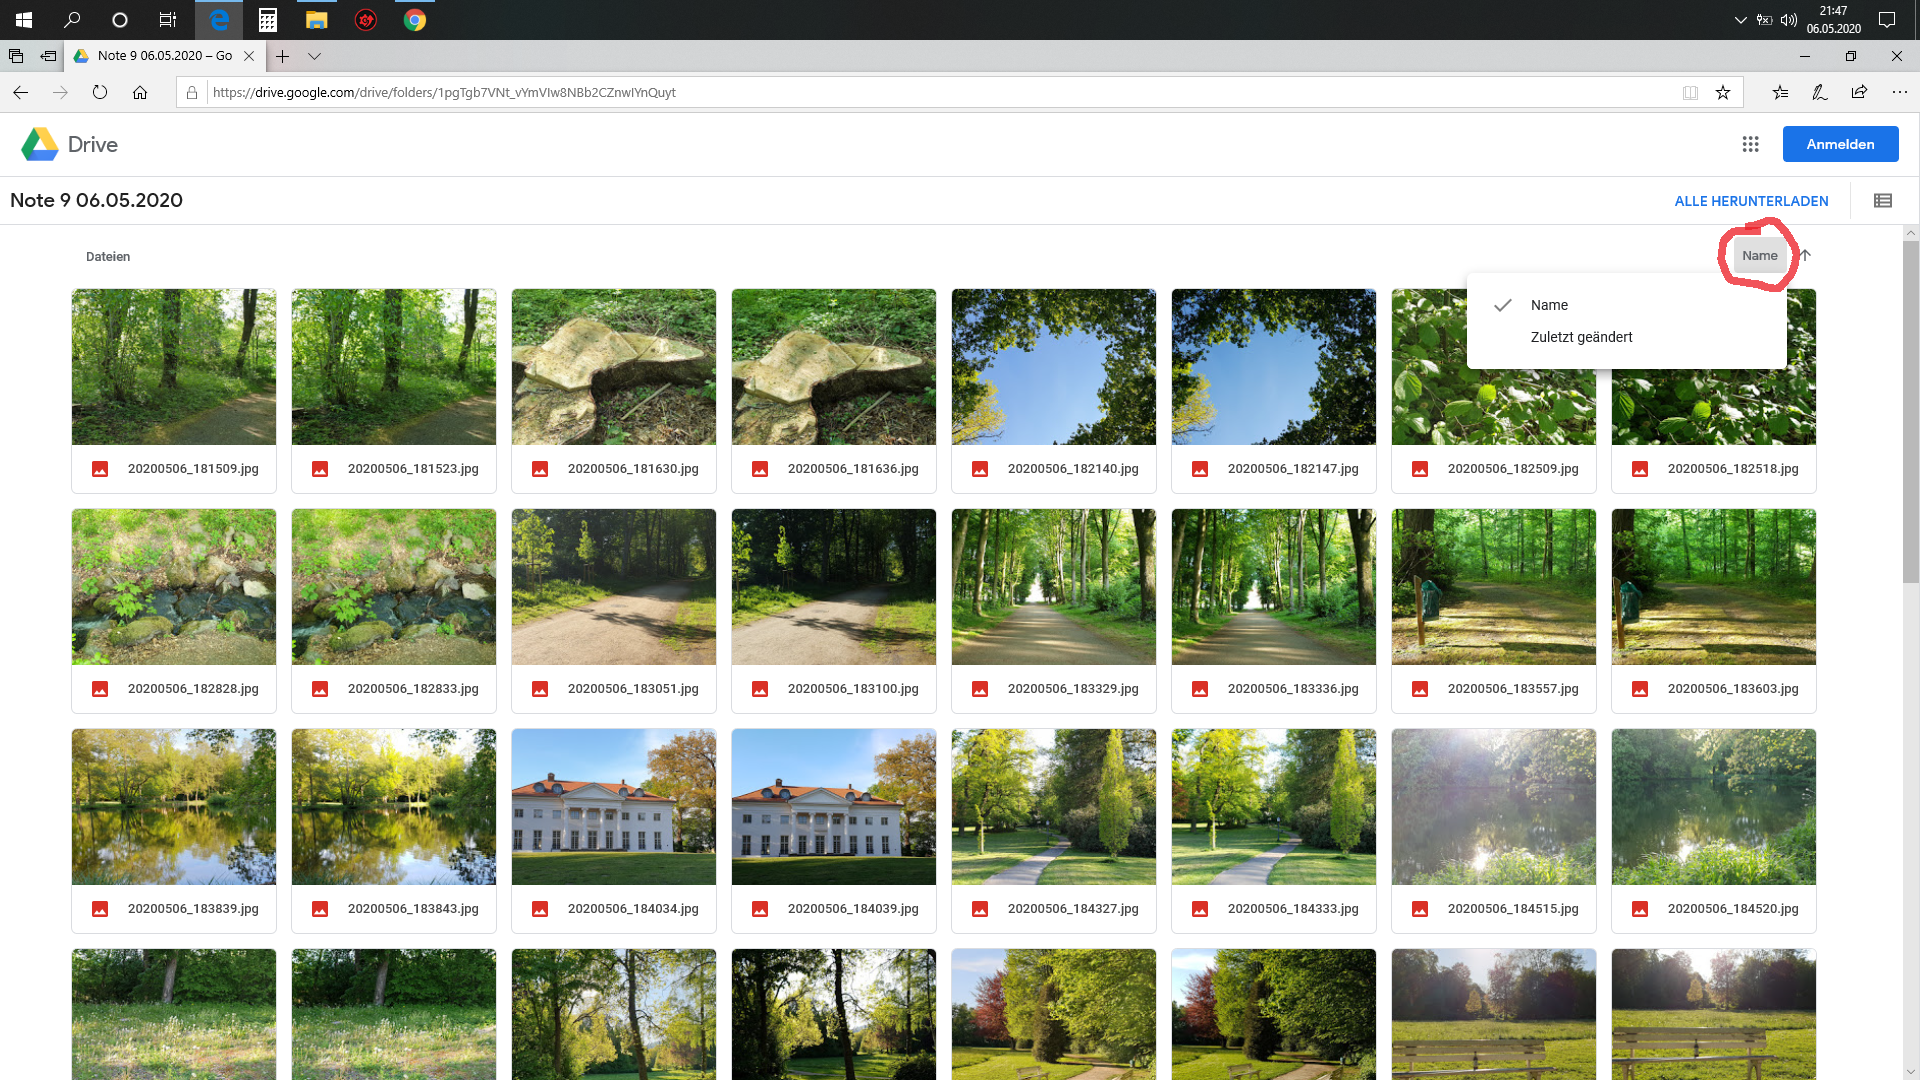Select Zuletzt geändert sort option
The image size is (1920, 1080).
1627,337
